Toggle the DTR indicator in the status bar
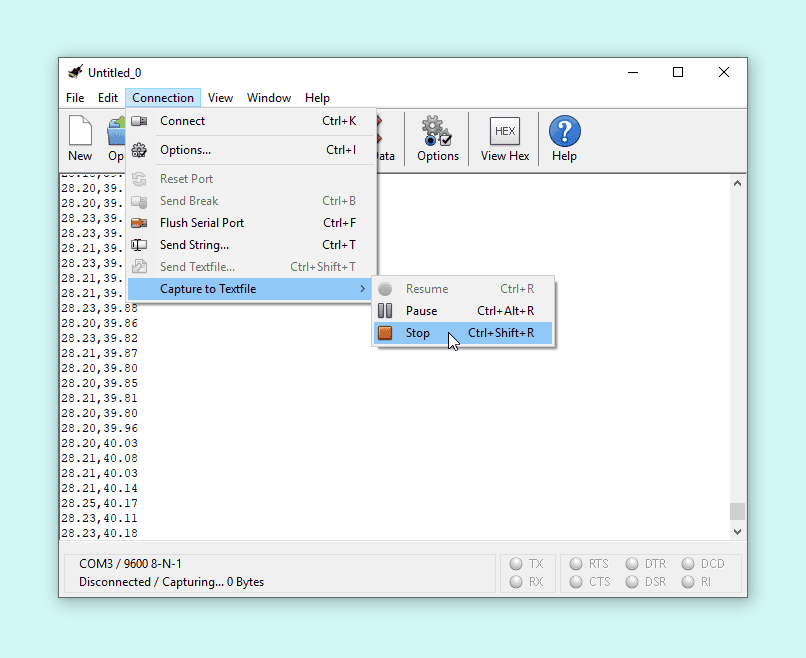 point(633,564)
